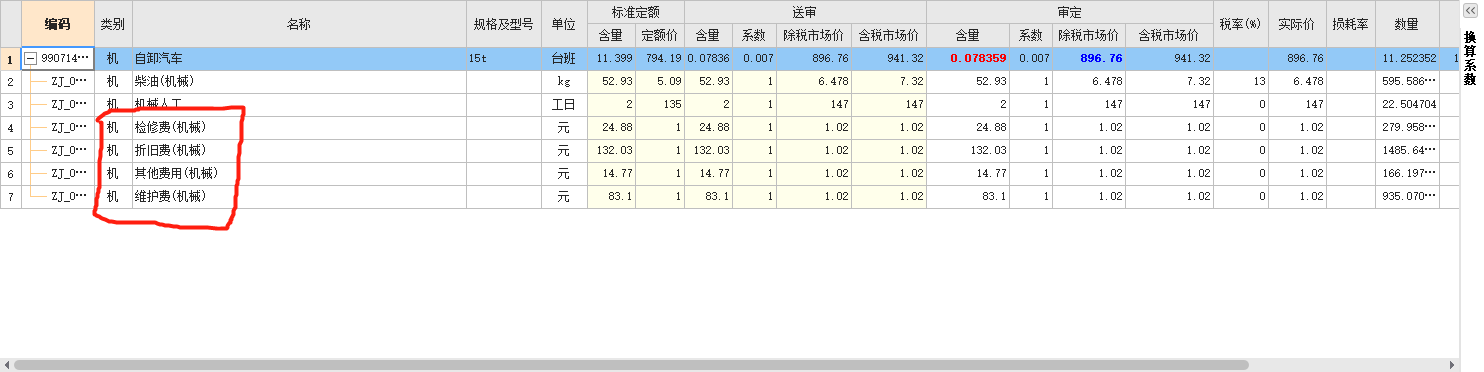Click the 132.03 审定 含量 cell for 折旧费
The image size is (1484, 372).
tap(968, 150)
